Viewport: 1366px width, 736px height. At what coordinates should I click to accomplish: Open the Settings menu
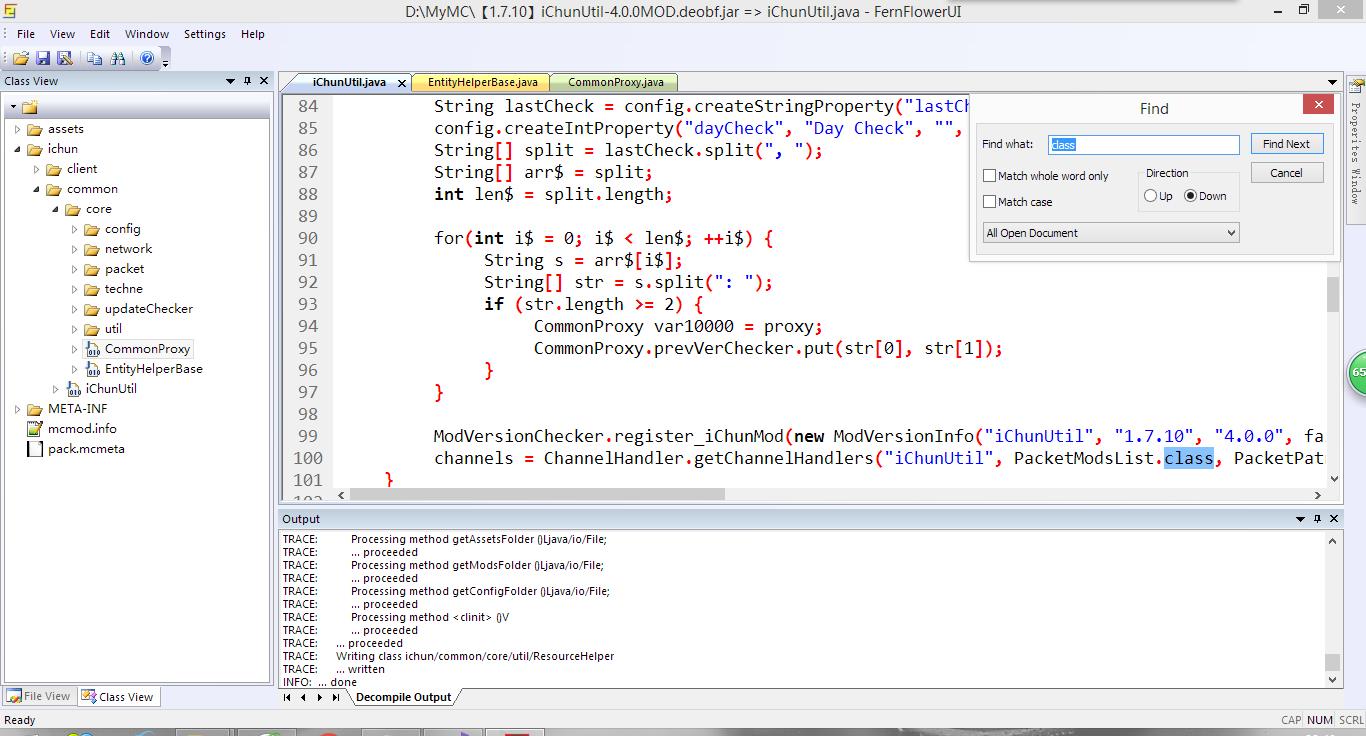coord(205,34)
